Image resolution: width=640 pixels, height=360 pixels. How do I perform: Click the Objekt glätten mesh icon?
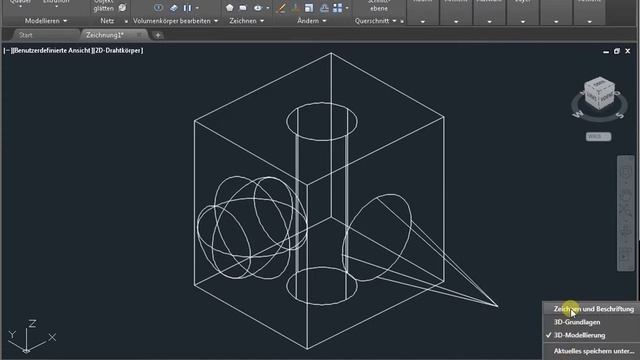coord(122,8)
